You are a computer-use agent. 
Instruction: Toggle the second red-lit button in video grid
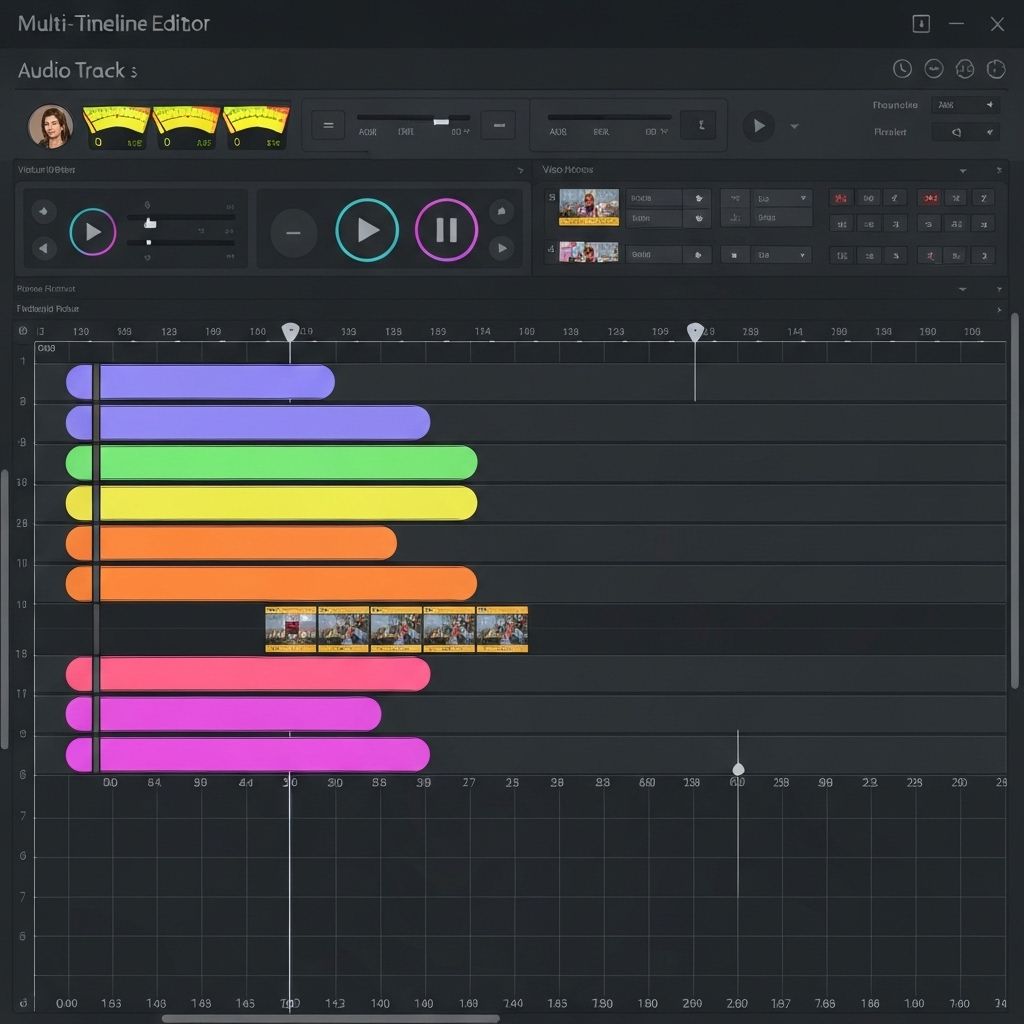pyautogui.click(x=930, y=198)
